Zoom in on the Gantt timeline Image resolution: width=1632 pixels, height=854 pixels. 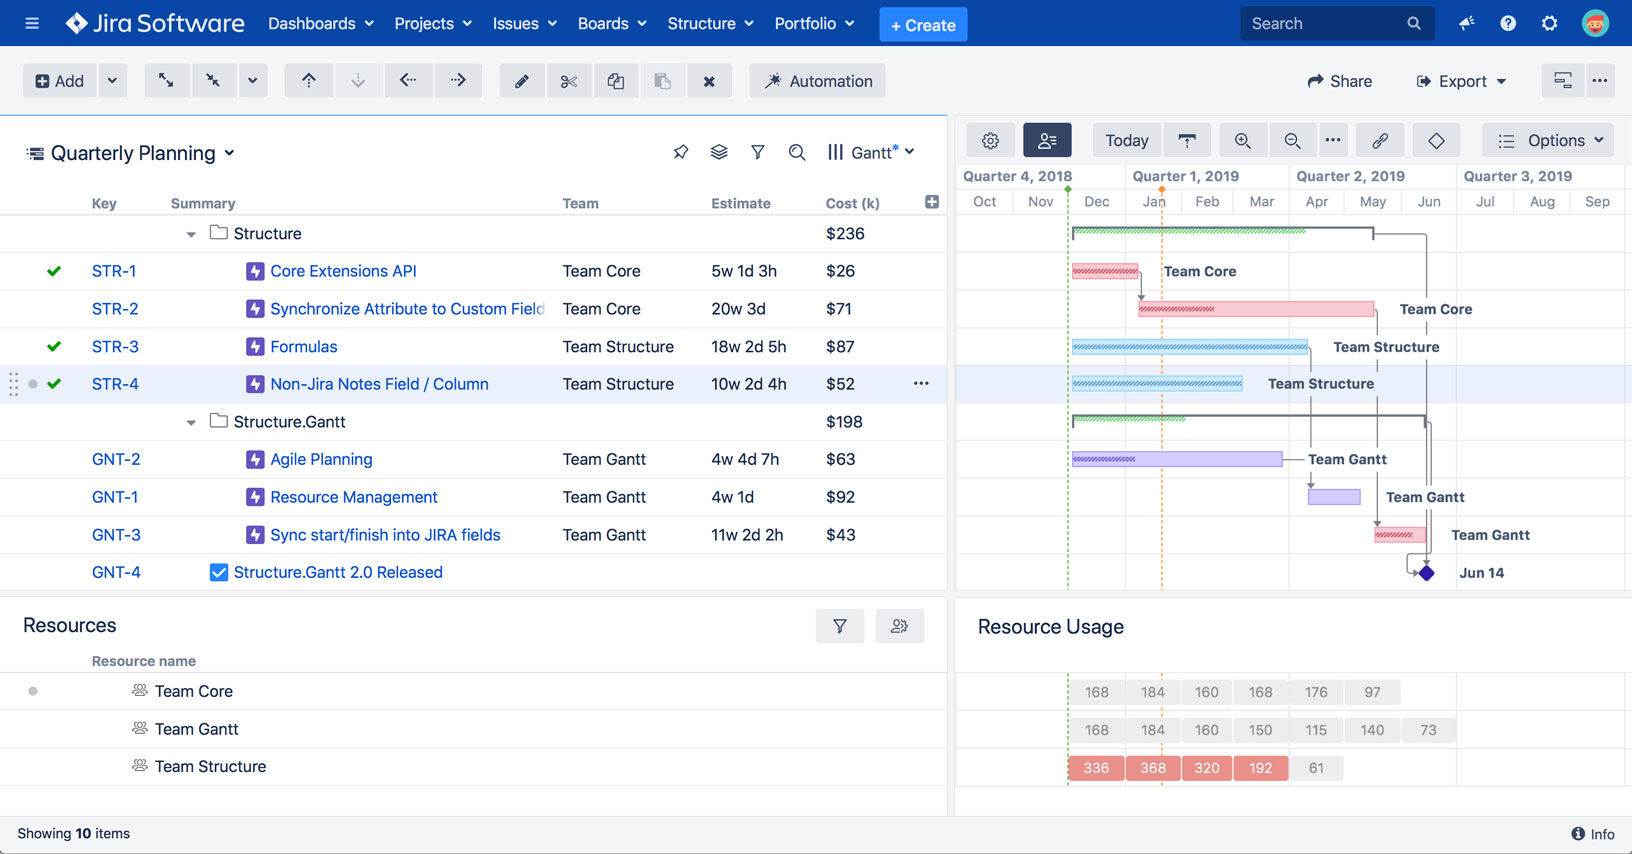coord(1243,141)
